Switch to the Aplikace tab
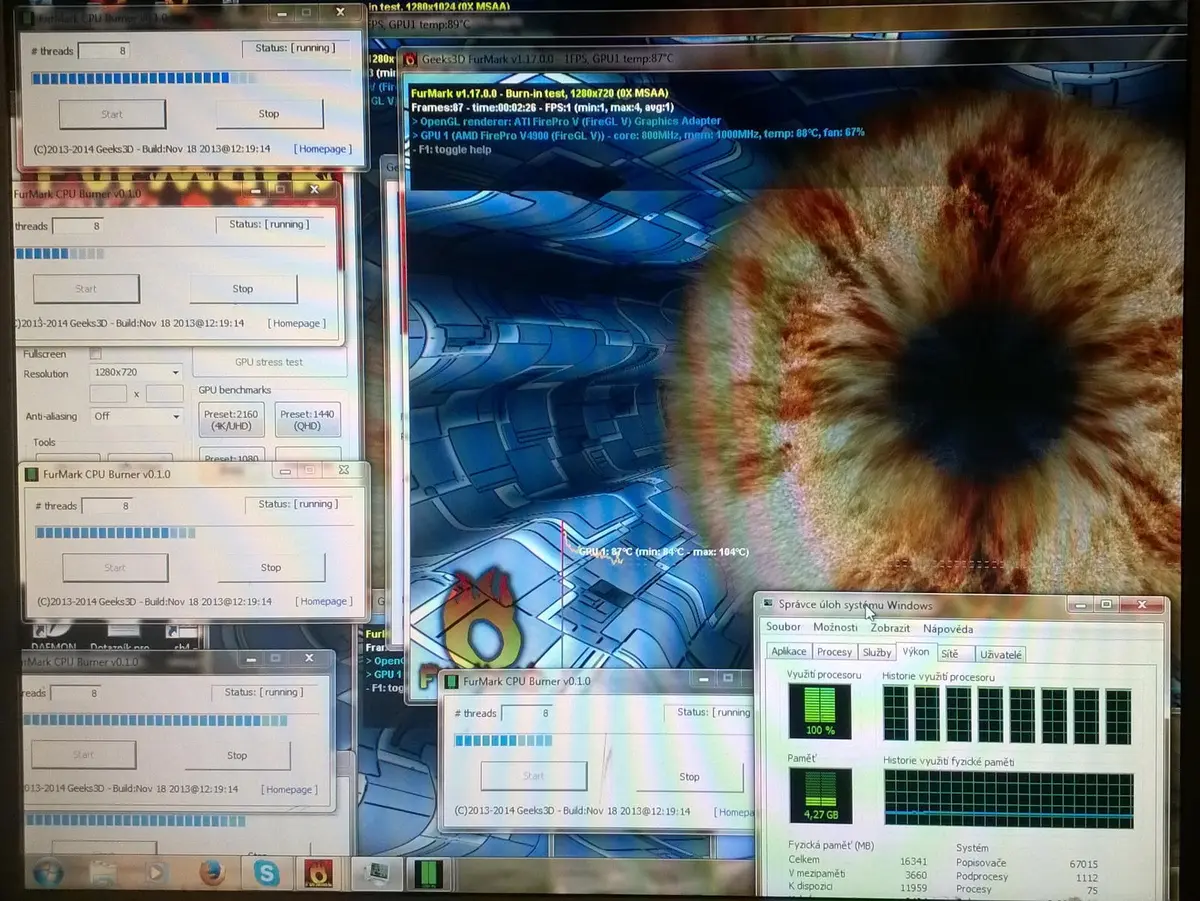 [x=788, y=651]
